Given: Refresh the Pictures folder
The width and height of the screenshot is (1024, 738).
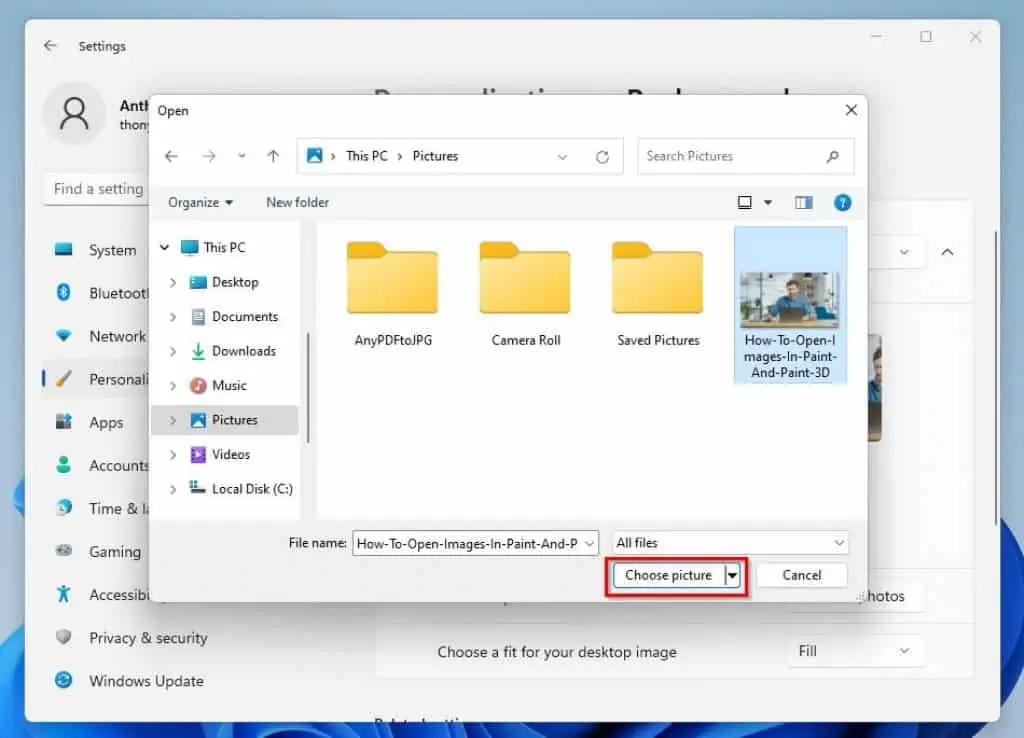Looking at the screenshot, I should click(603, 156).
